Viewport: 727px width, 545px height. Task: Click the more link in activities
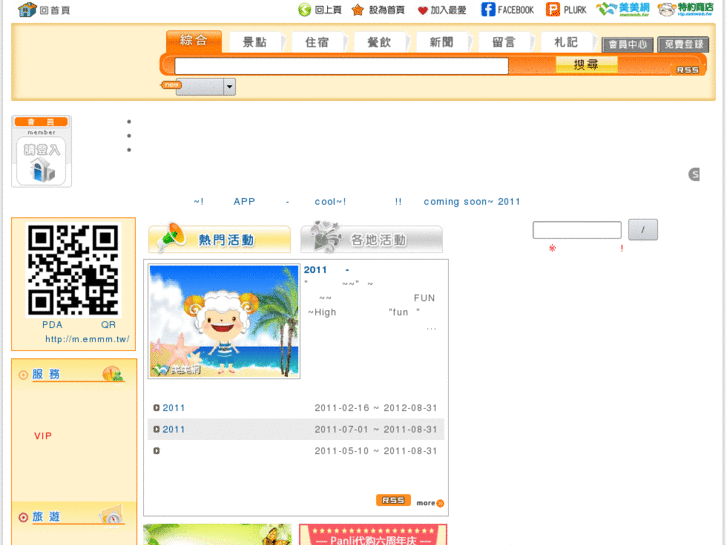(430, 503)
